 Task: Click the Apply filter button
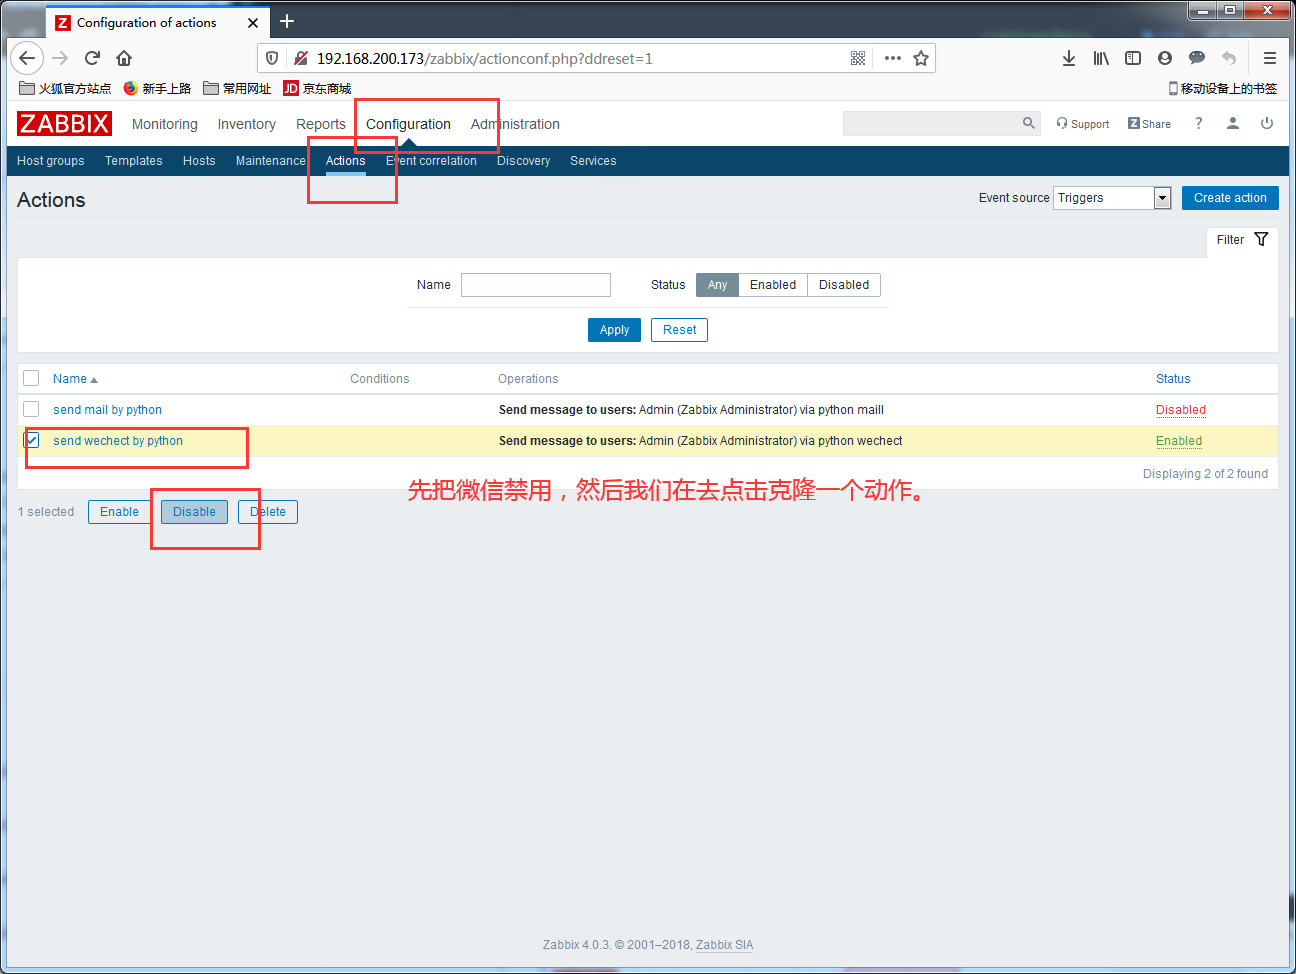click(x=614, y=330)
